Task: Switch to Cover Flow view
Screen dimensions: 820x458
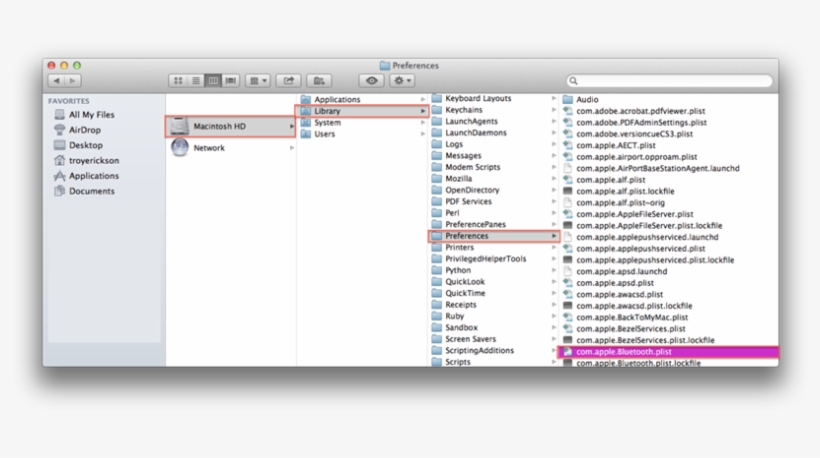Action: pyautogui.click(x=231, y=81)
